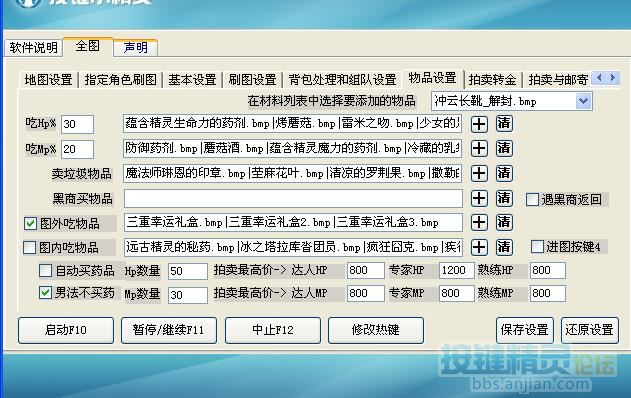This screenshot has height=398, width=631.
Task: Add item to 卖垃圾物品 list with plus
Action: (x=479, y=173)
